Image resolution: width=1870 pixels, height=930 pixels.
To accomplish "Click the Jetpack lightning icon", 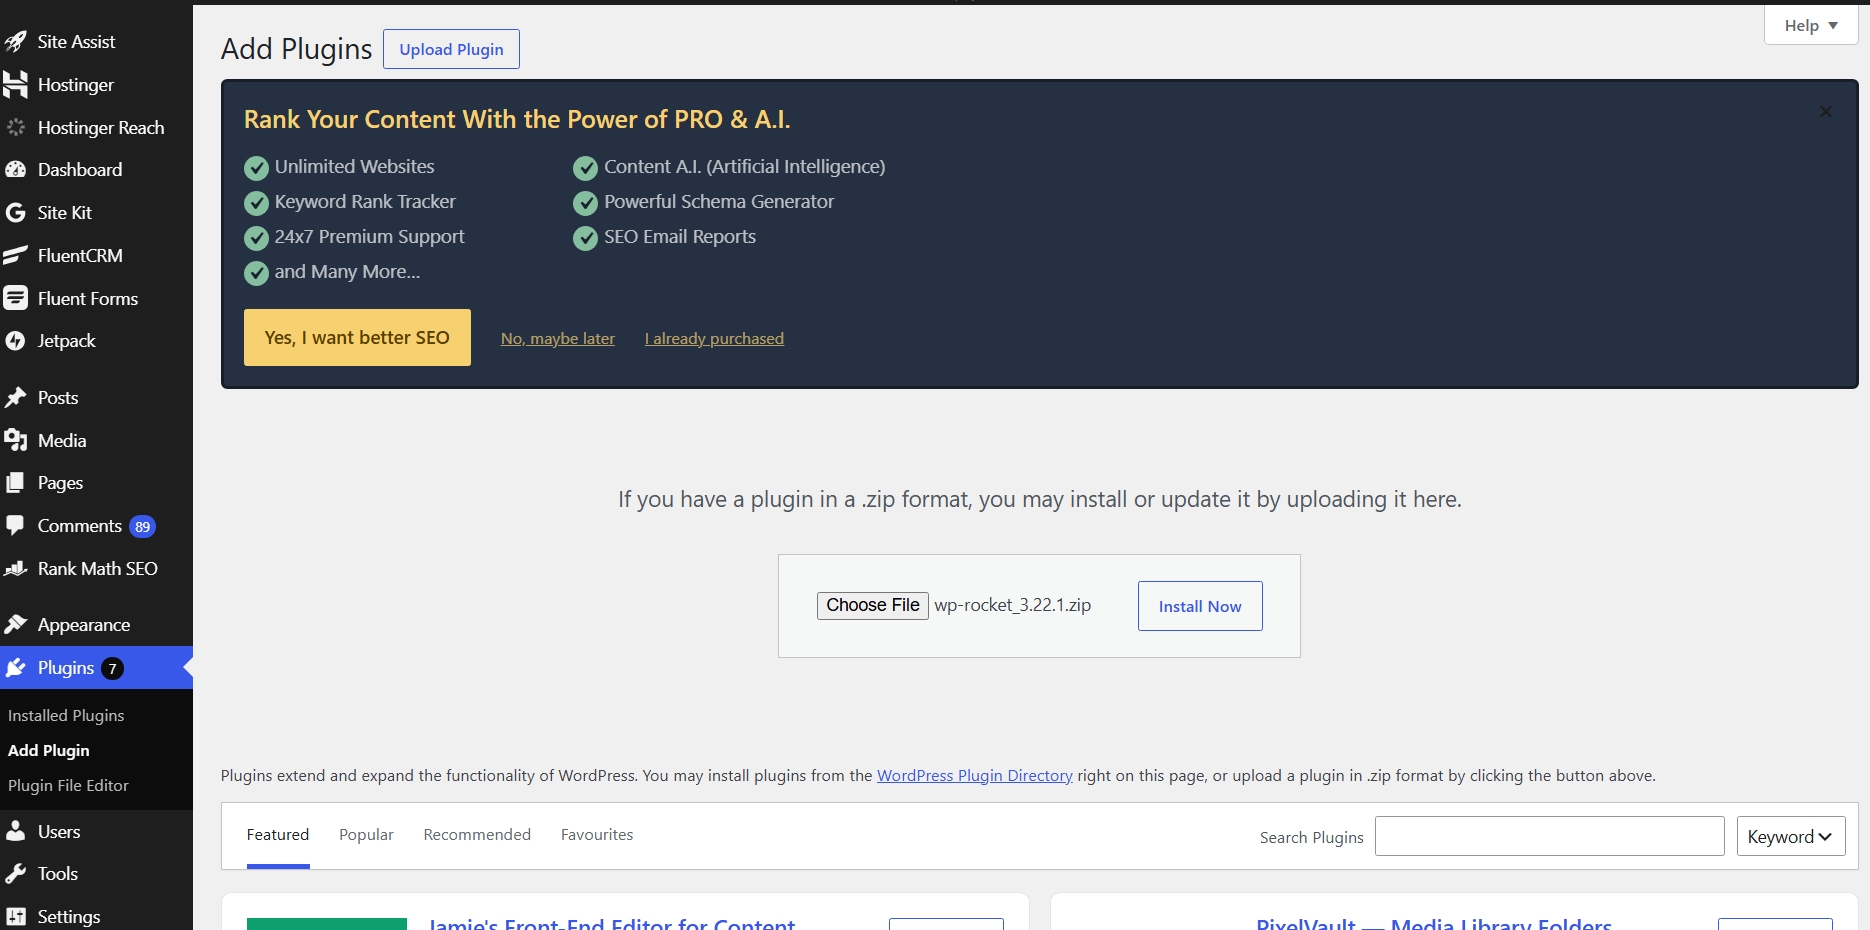I will coord(15,341).
